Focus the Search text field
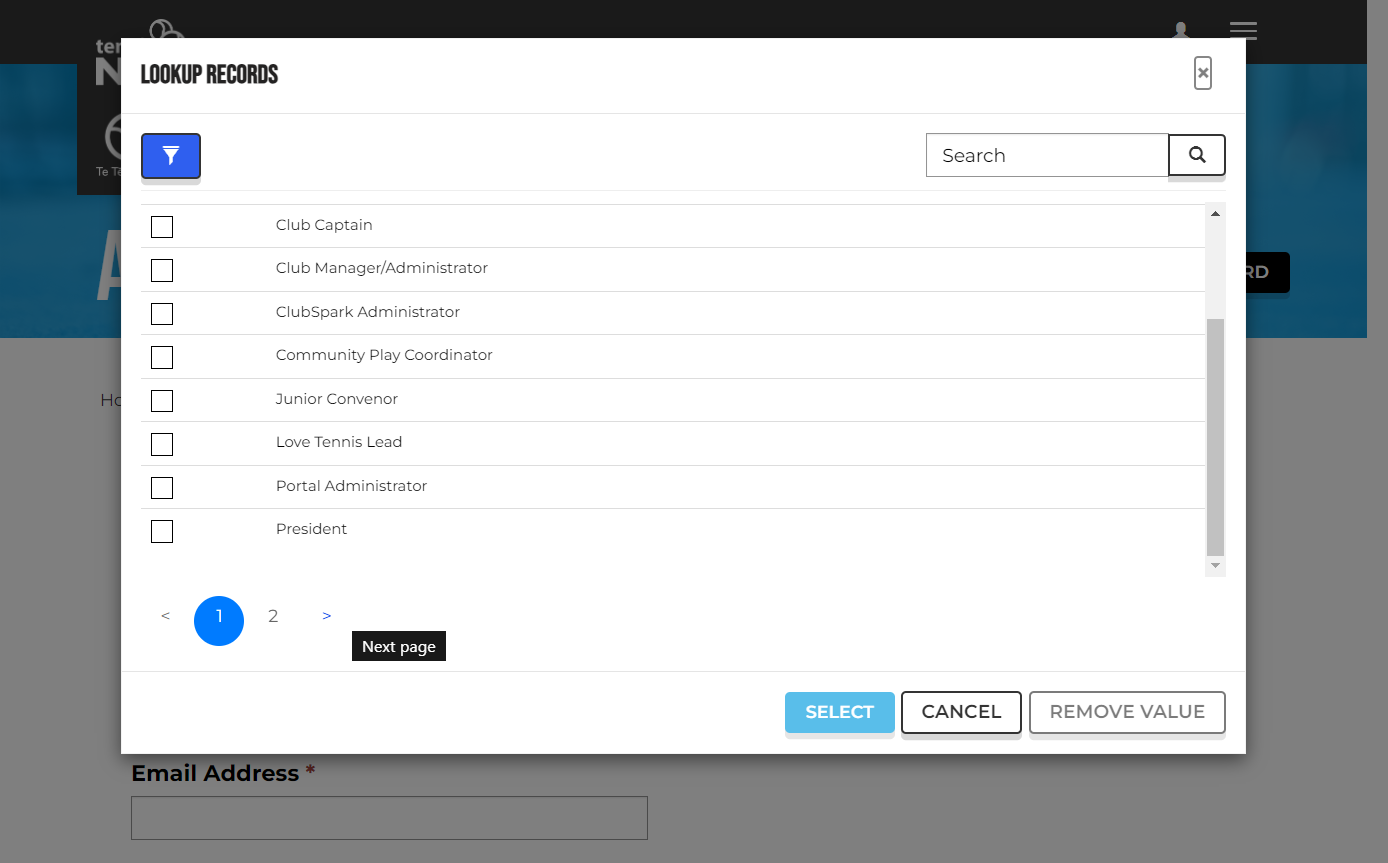 coord(1047,155)
